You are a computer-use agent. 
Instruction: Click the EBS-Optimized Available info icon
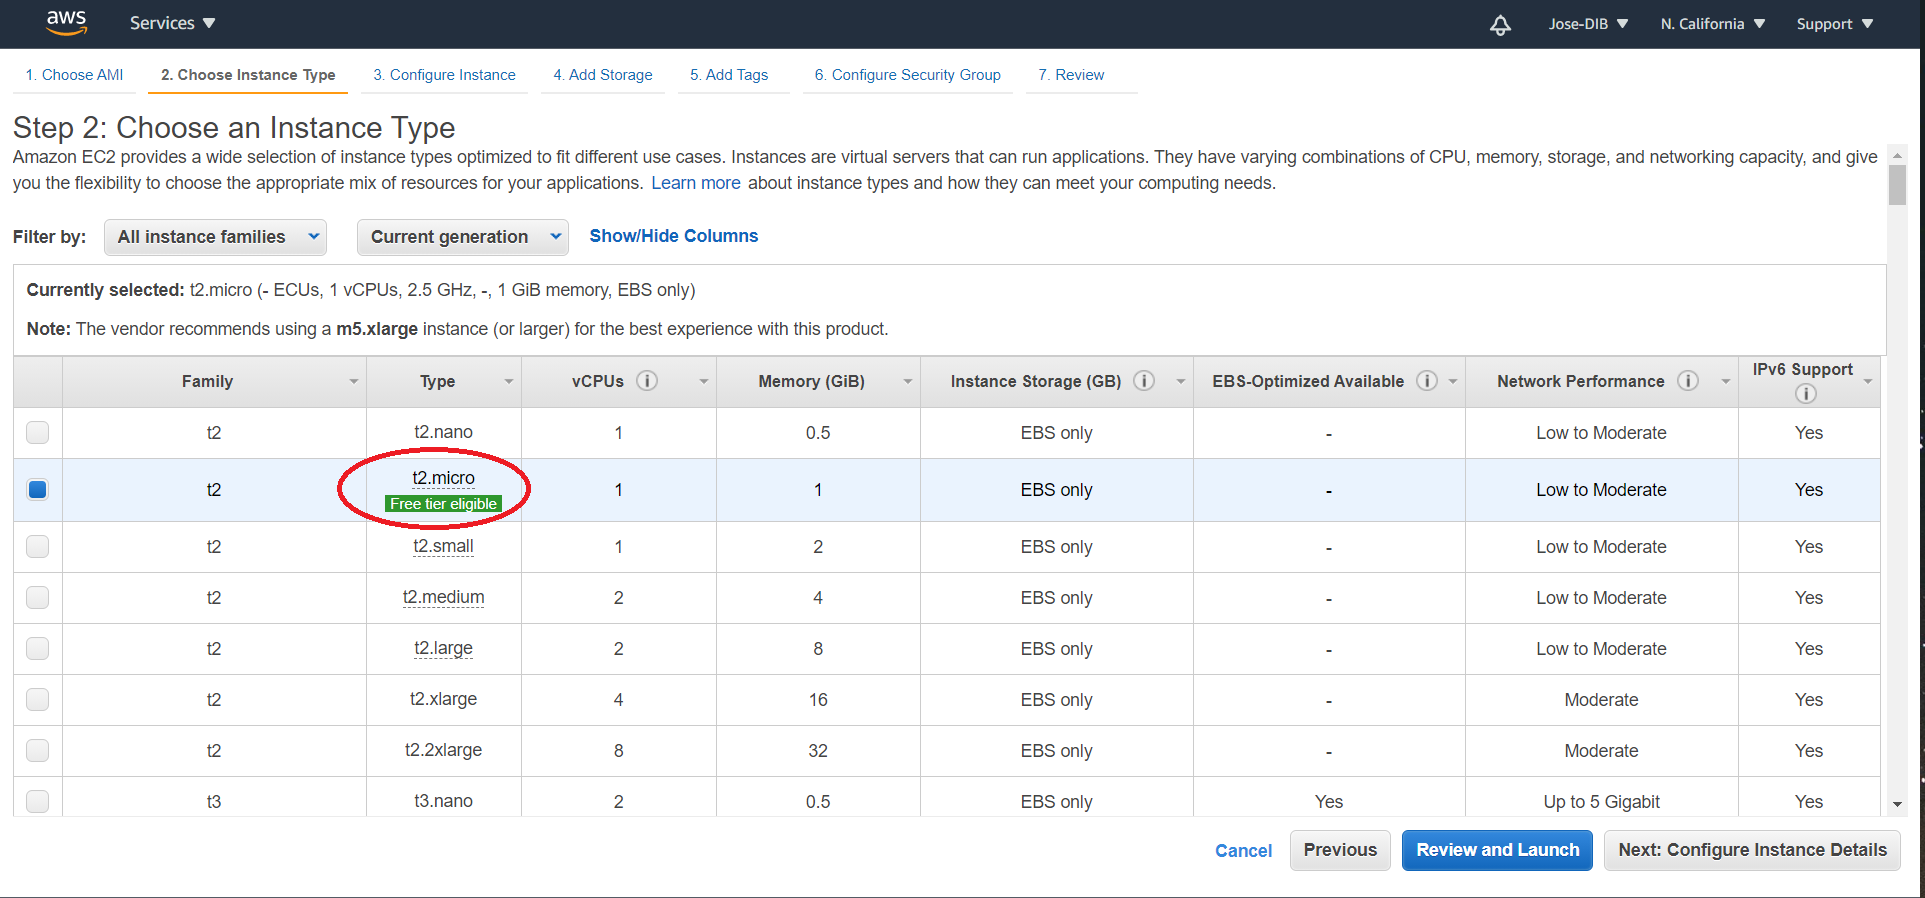1427,381
